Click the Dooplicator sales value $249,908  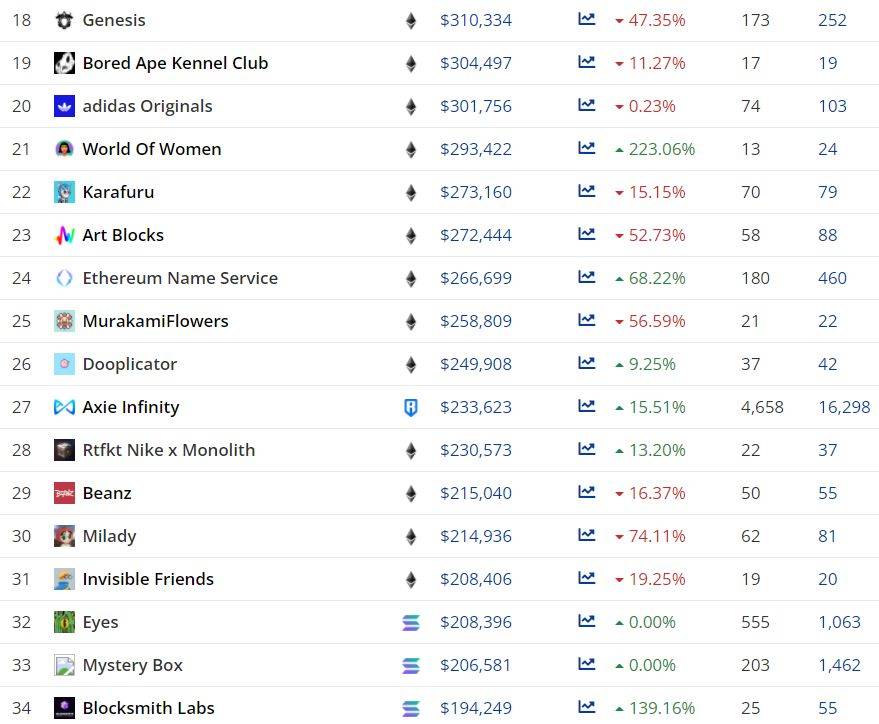(x=475, y=364)
